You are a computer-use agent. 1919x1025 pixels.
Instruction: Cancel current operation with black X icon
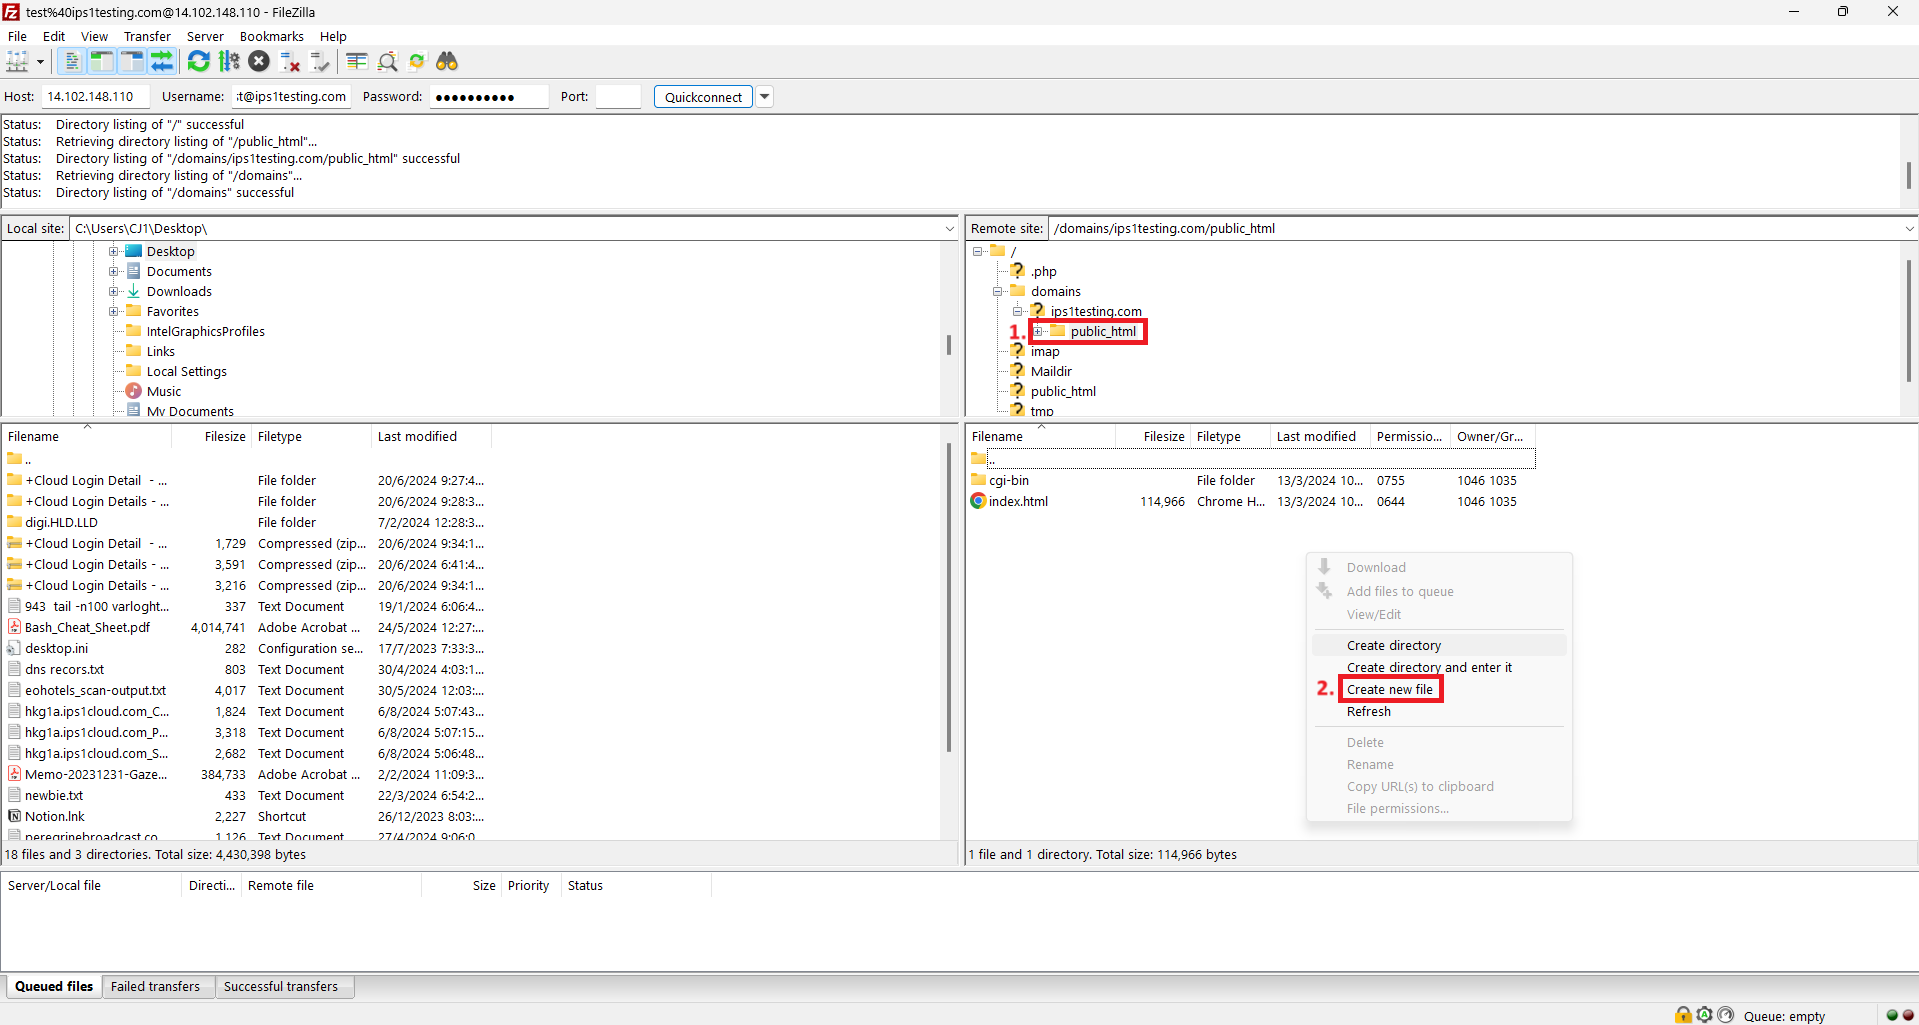click(x=259, y=62)
